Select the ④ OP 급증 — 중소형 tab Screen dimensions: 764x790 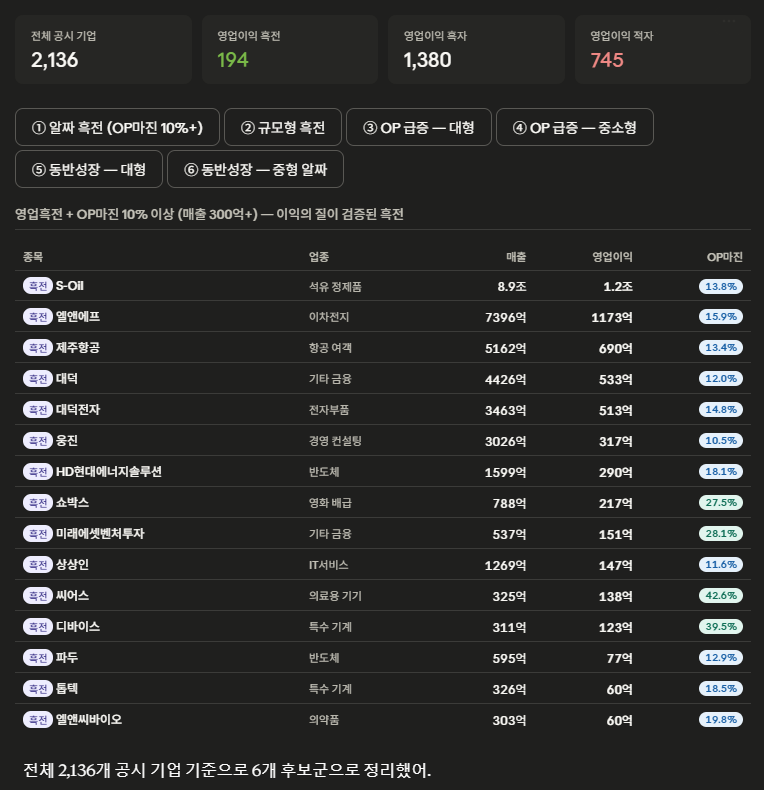(575, 127)
